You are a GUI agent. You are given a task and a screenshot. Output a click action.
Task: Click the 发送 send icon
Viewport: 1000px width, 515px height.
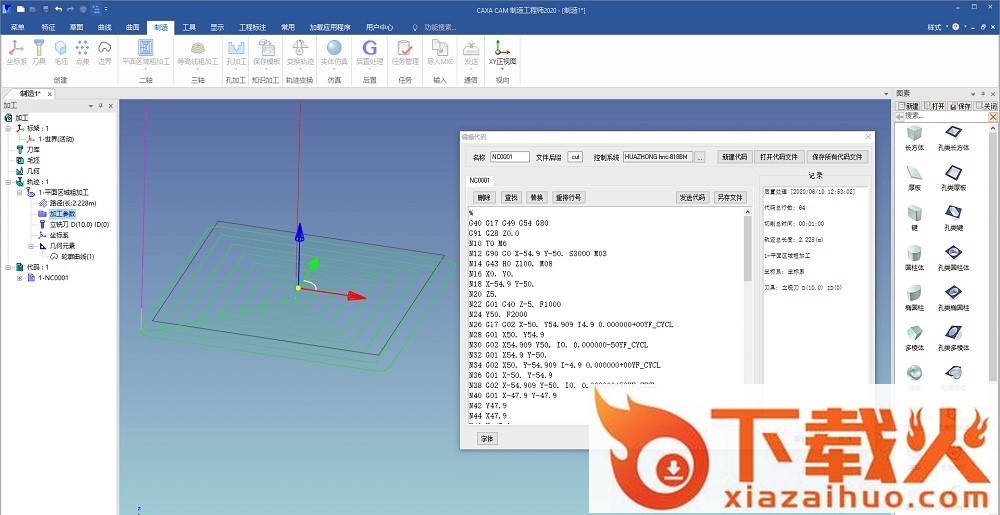[x=471, y=52]
